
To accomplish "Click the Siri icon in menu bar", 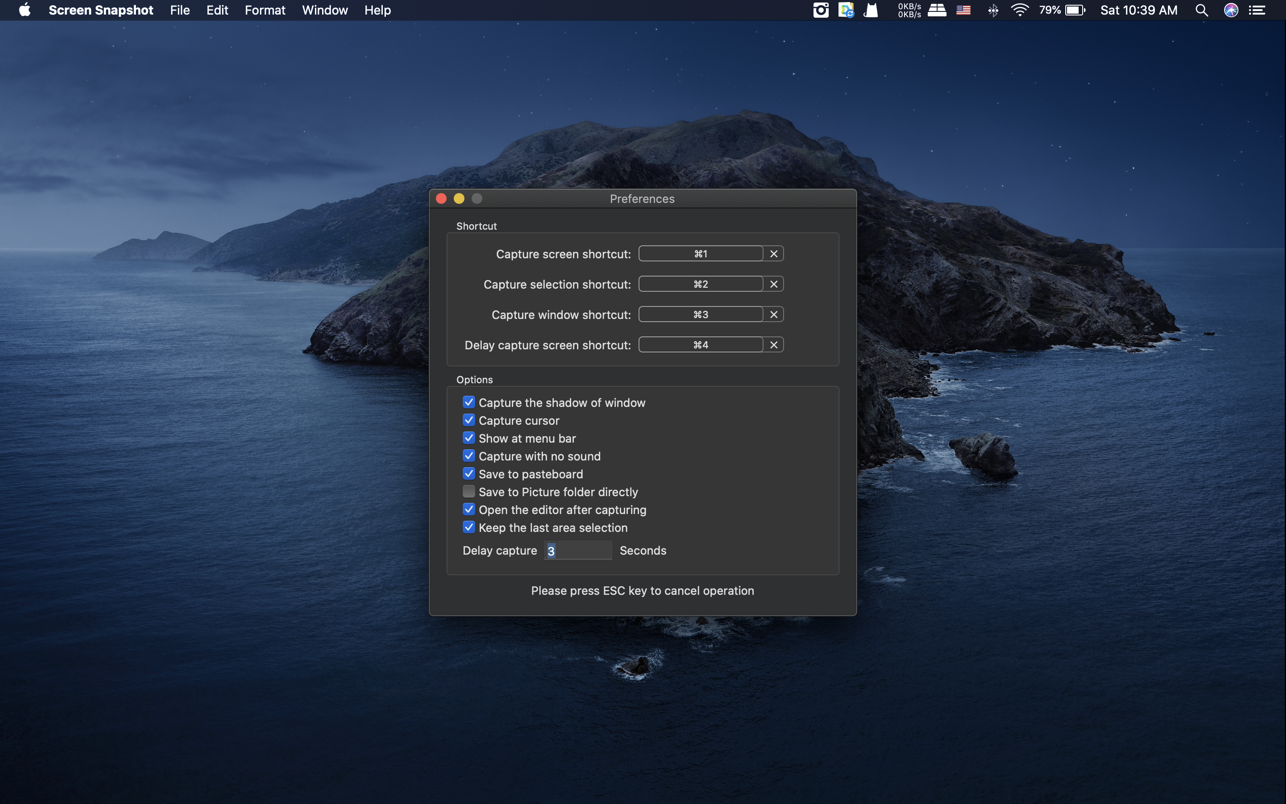I will tap(1230, 10).
